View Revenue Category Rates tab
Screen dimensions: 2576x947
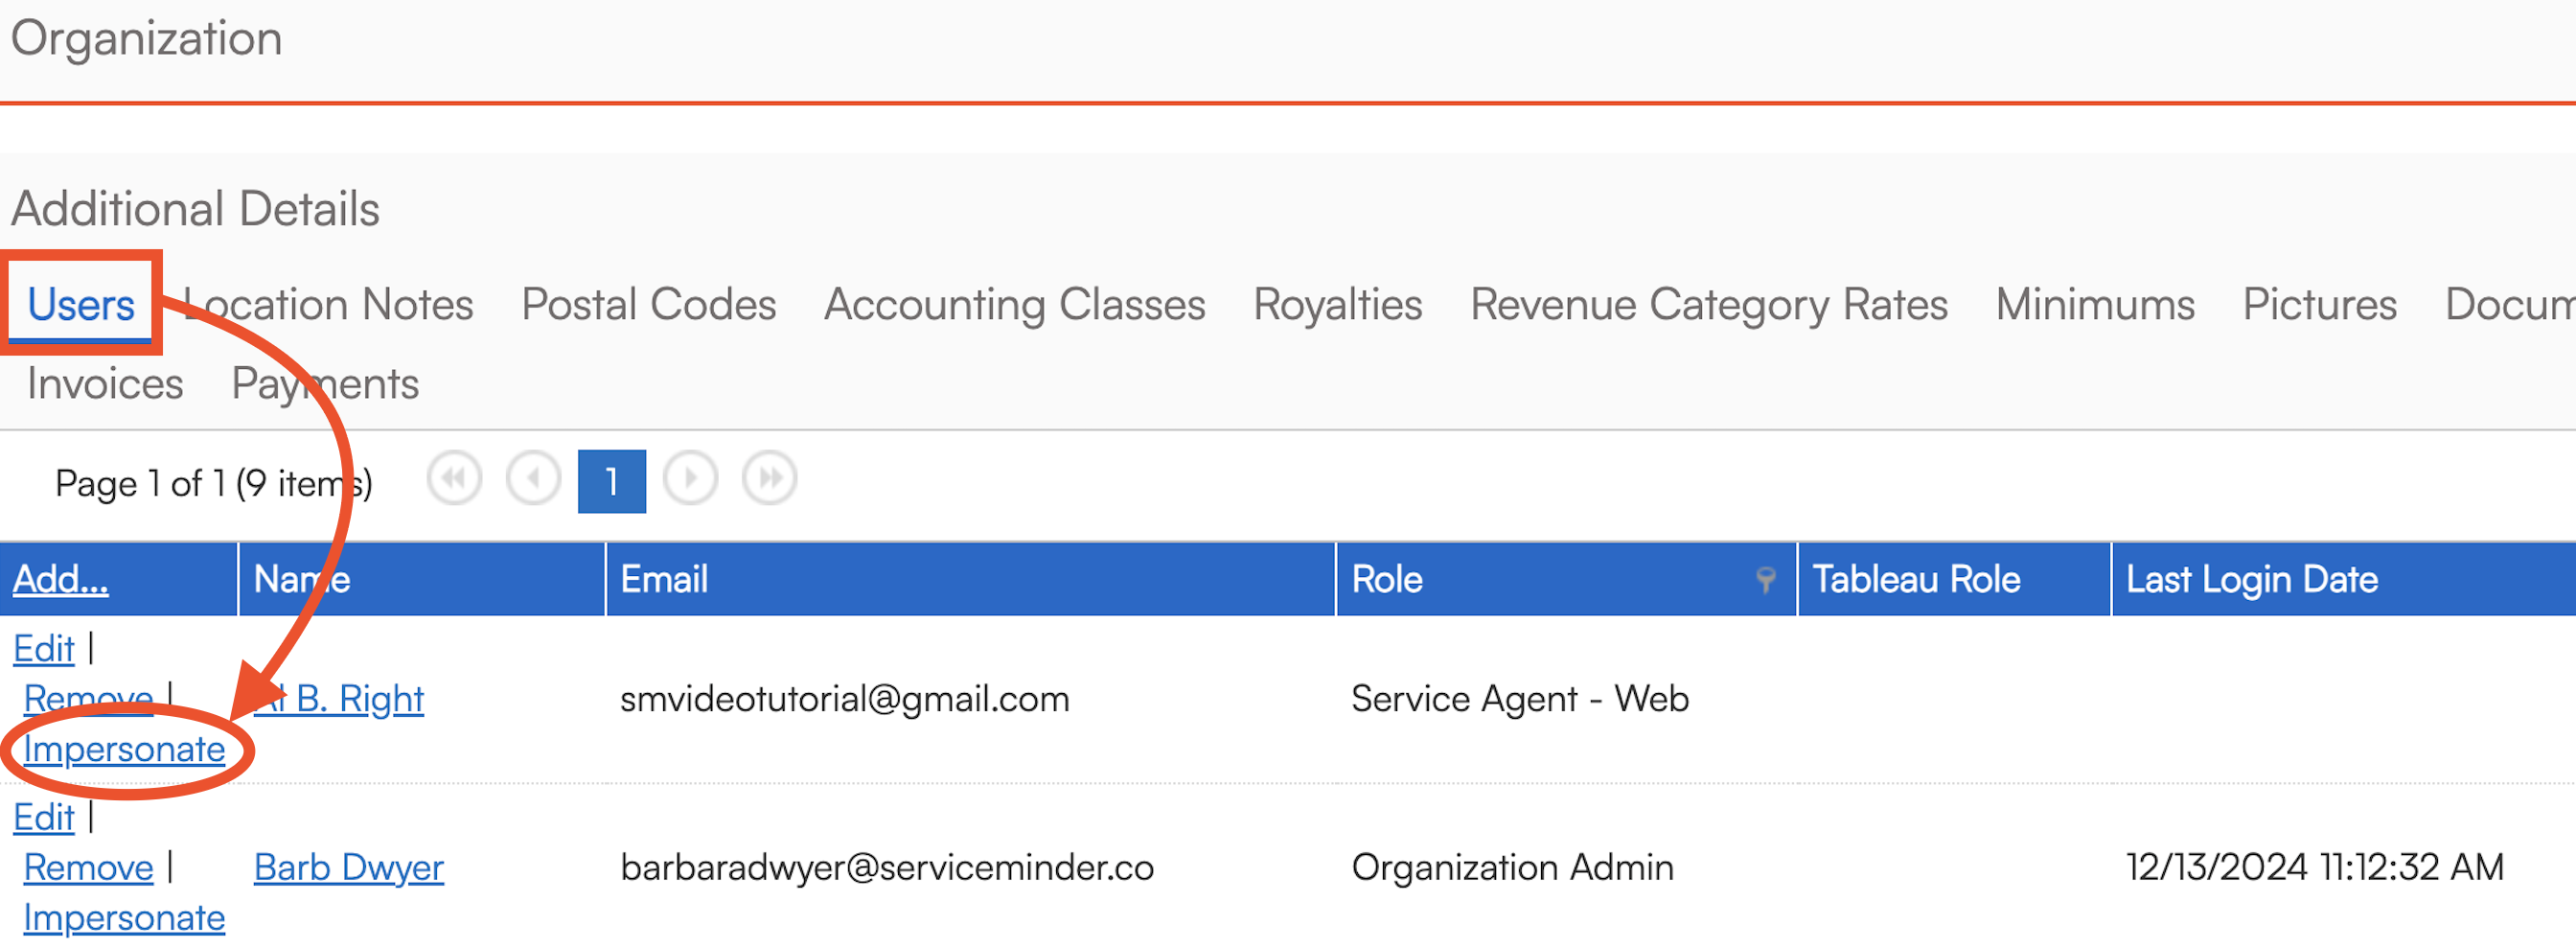pos(1708,305)
